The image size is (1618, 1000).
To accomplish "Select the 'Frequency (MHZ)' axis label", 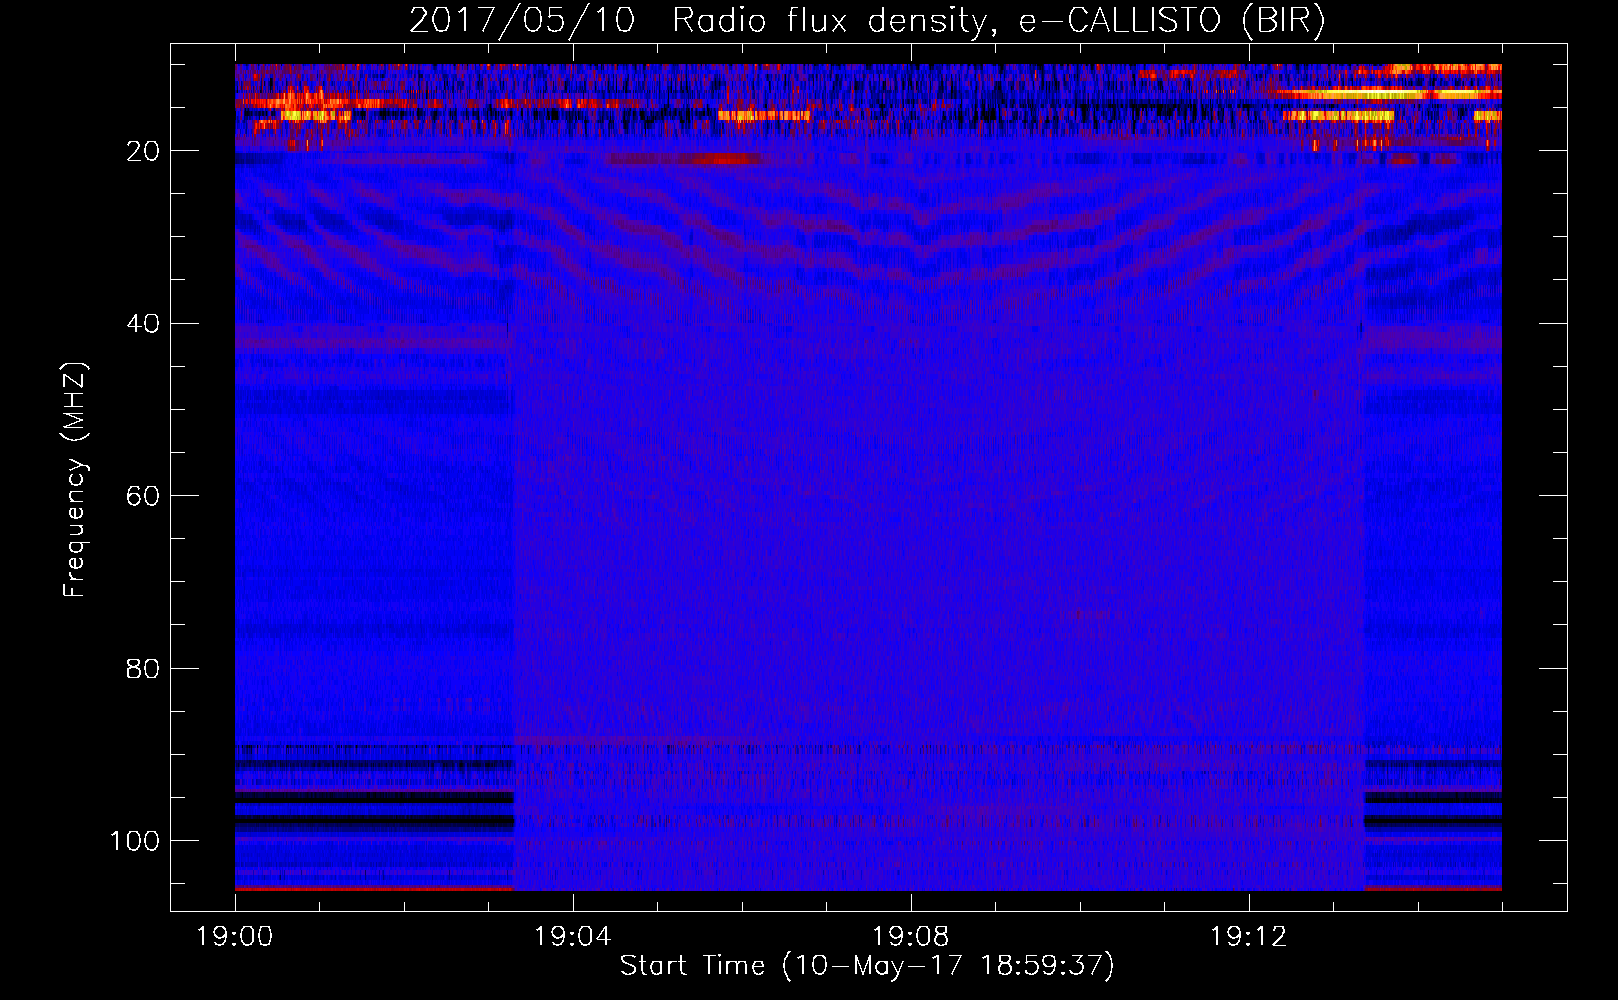I will (x=75, y=479).
